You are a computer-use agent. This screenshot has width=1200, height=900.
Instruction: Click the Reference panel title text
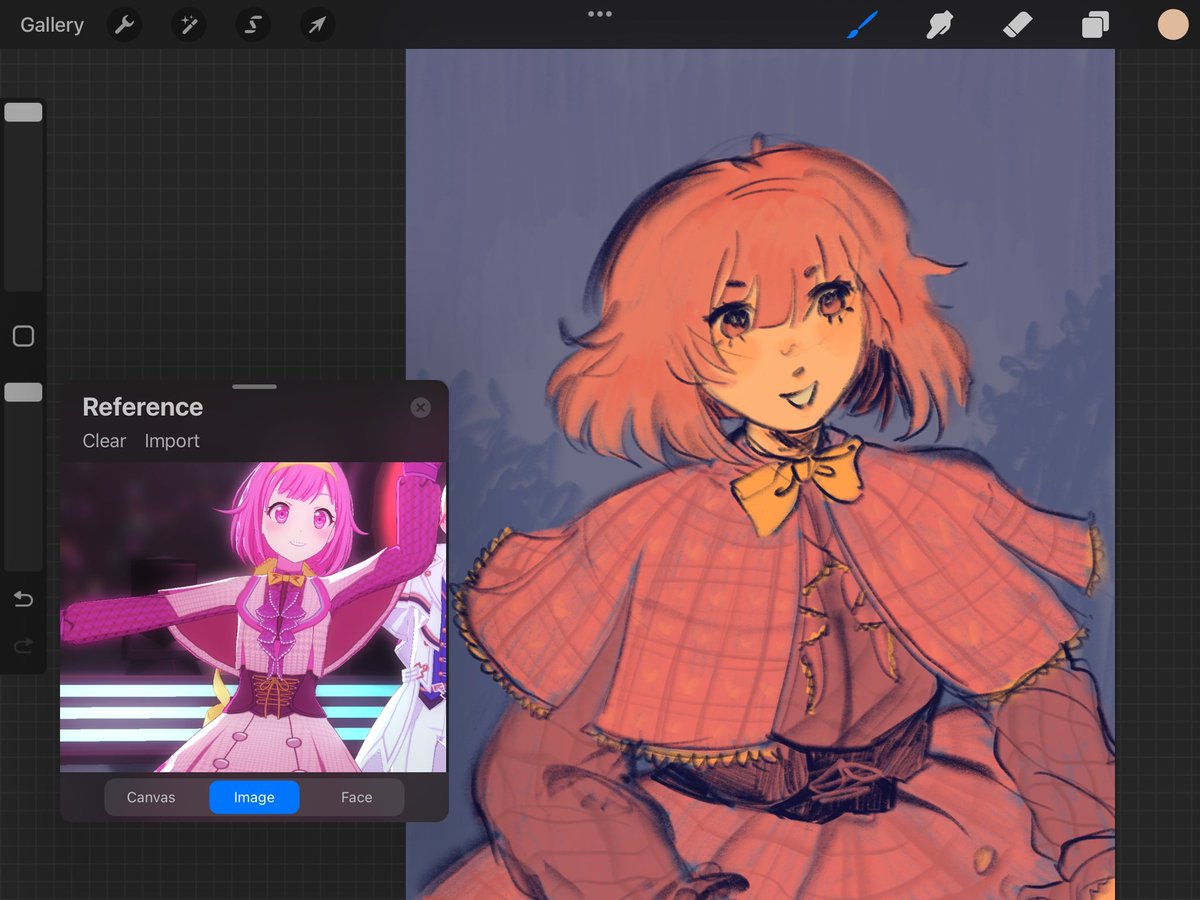point(142,407)
